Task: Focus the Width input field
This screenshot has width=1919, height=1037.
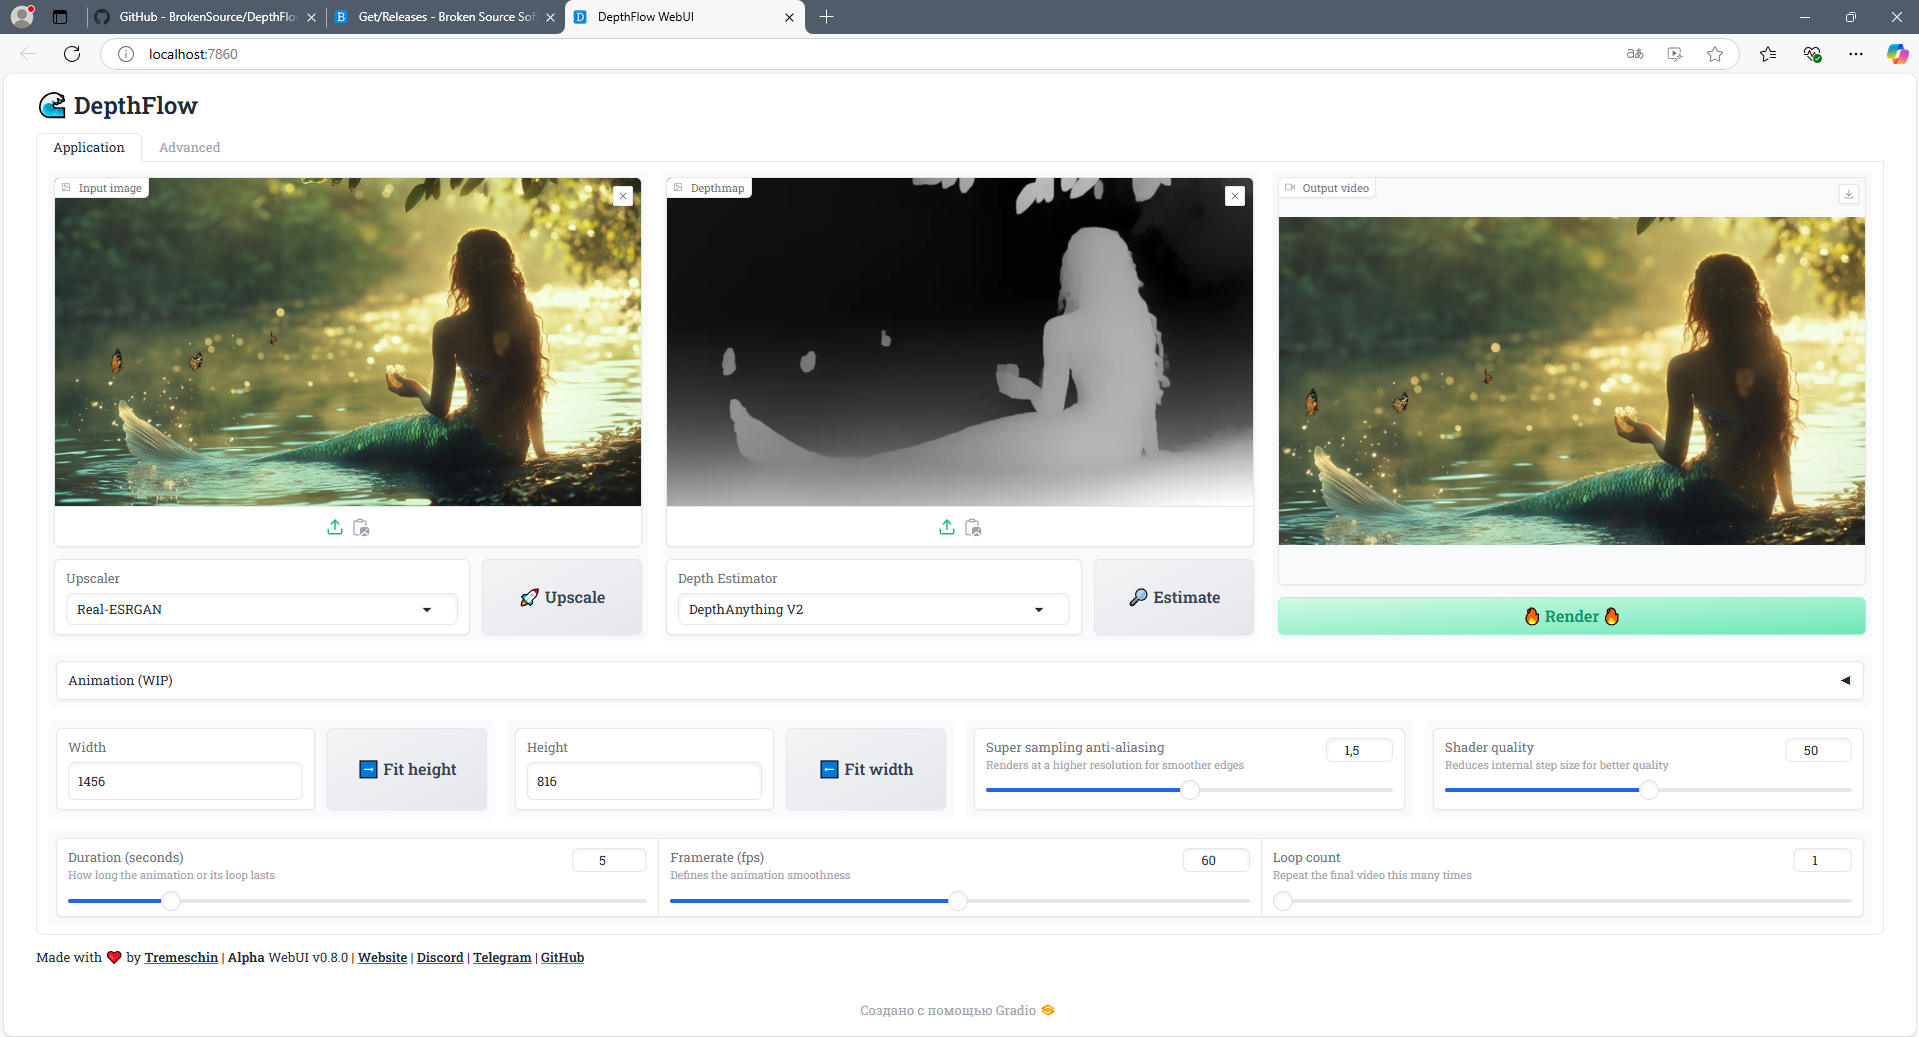Action: click(x=185, y=781)
